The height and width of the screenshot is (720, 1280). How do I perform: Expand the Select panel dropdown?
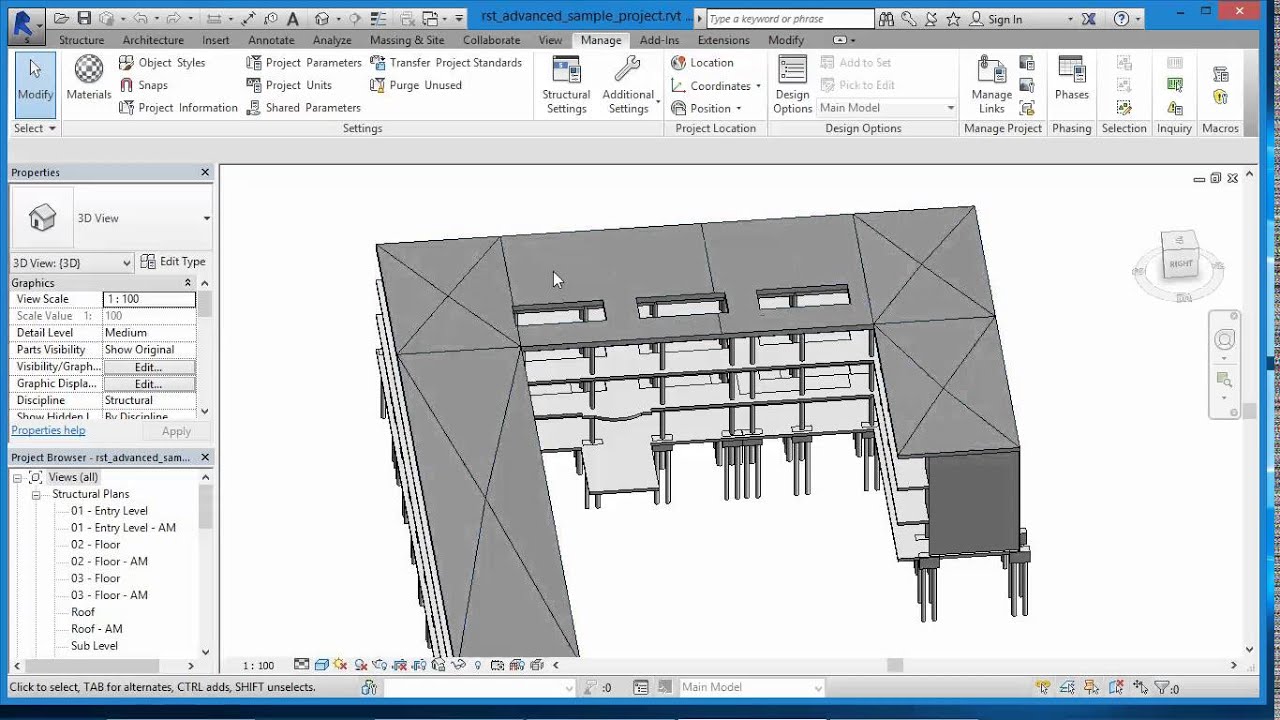pyautogui.click(x=35, y=128)
